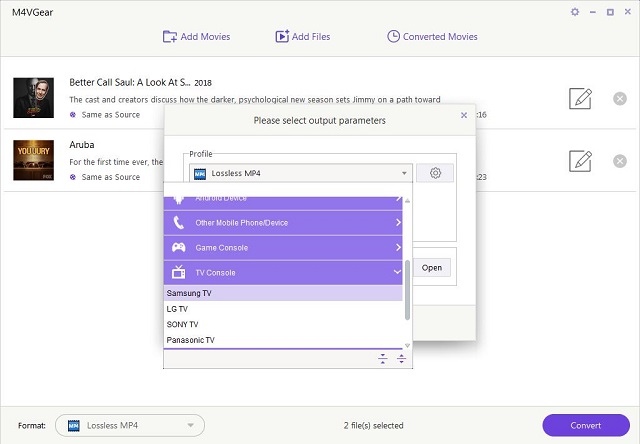The width and height of the screenshot is (640, 444).
Task: Open Converted Movies history
Action: click(x=432, y=37)
